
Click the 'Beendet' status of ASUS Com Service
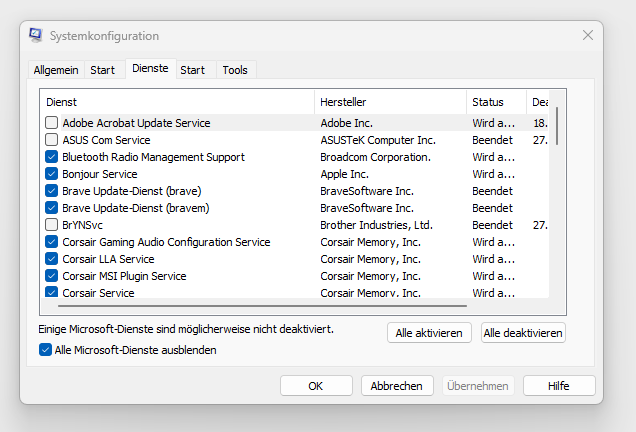(492, 140)
